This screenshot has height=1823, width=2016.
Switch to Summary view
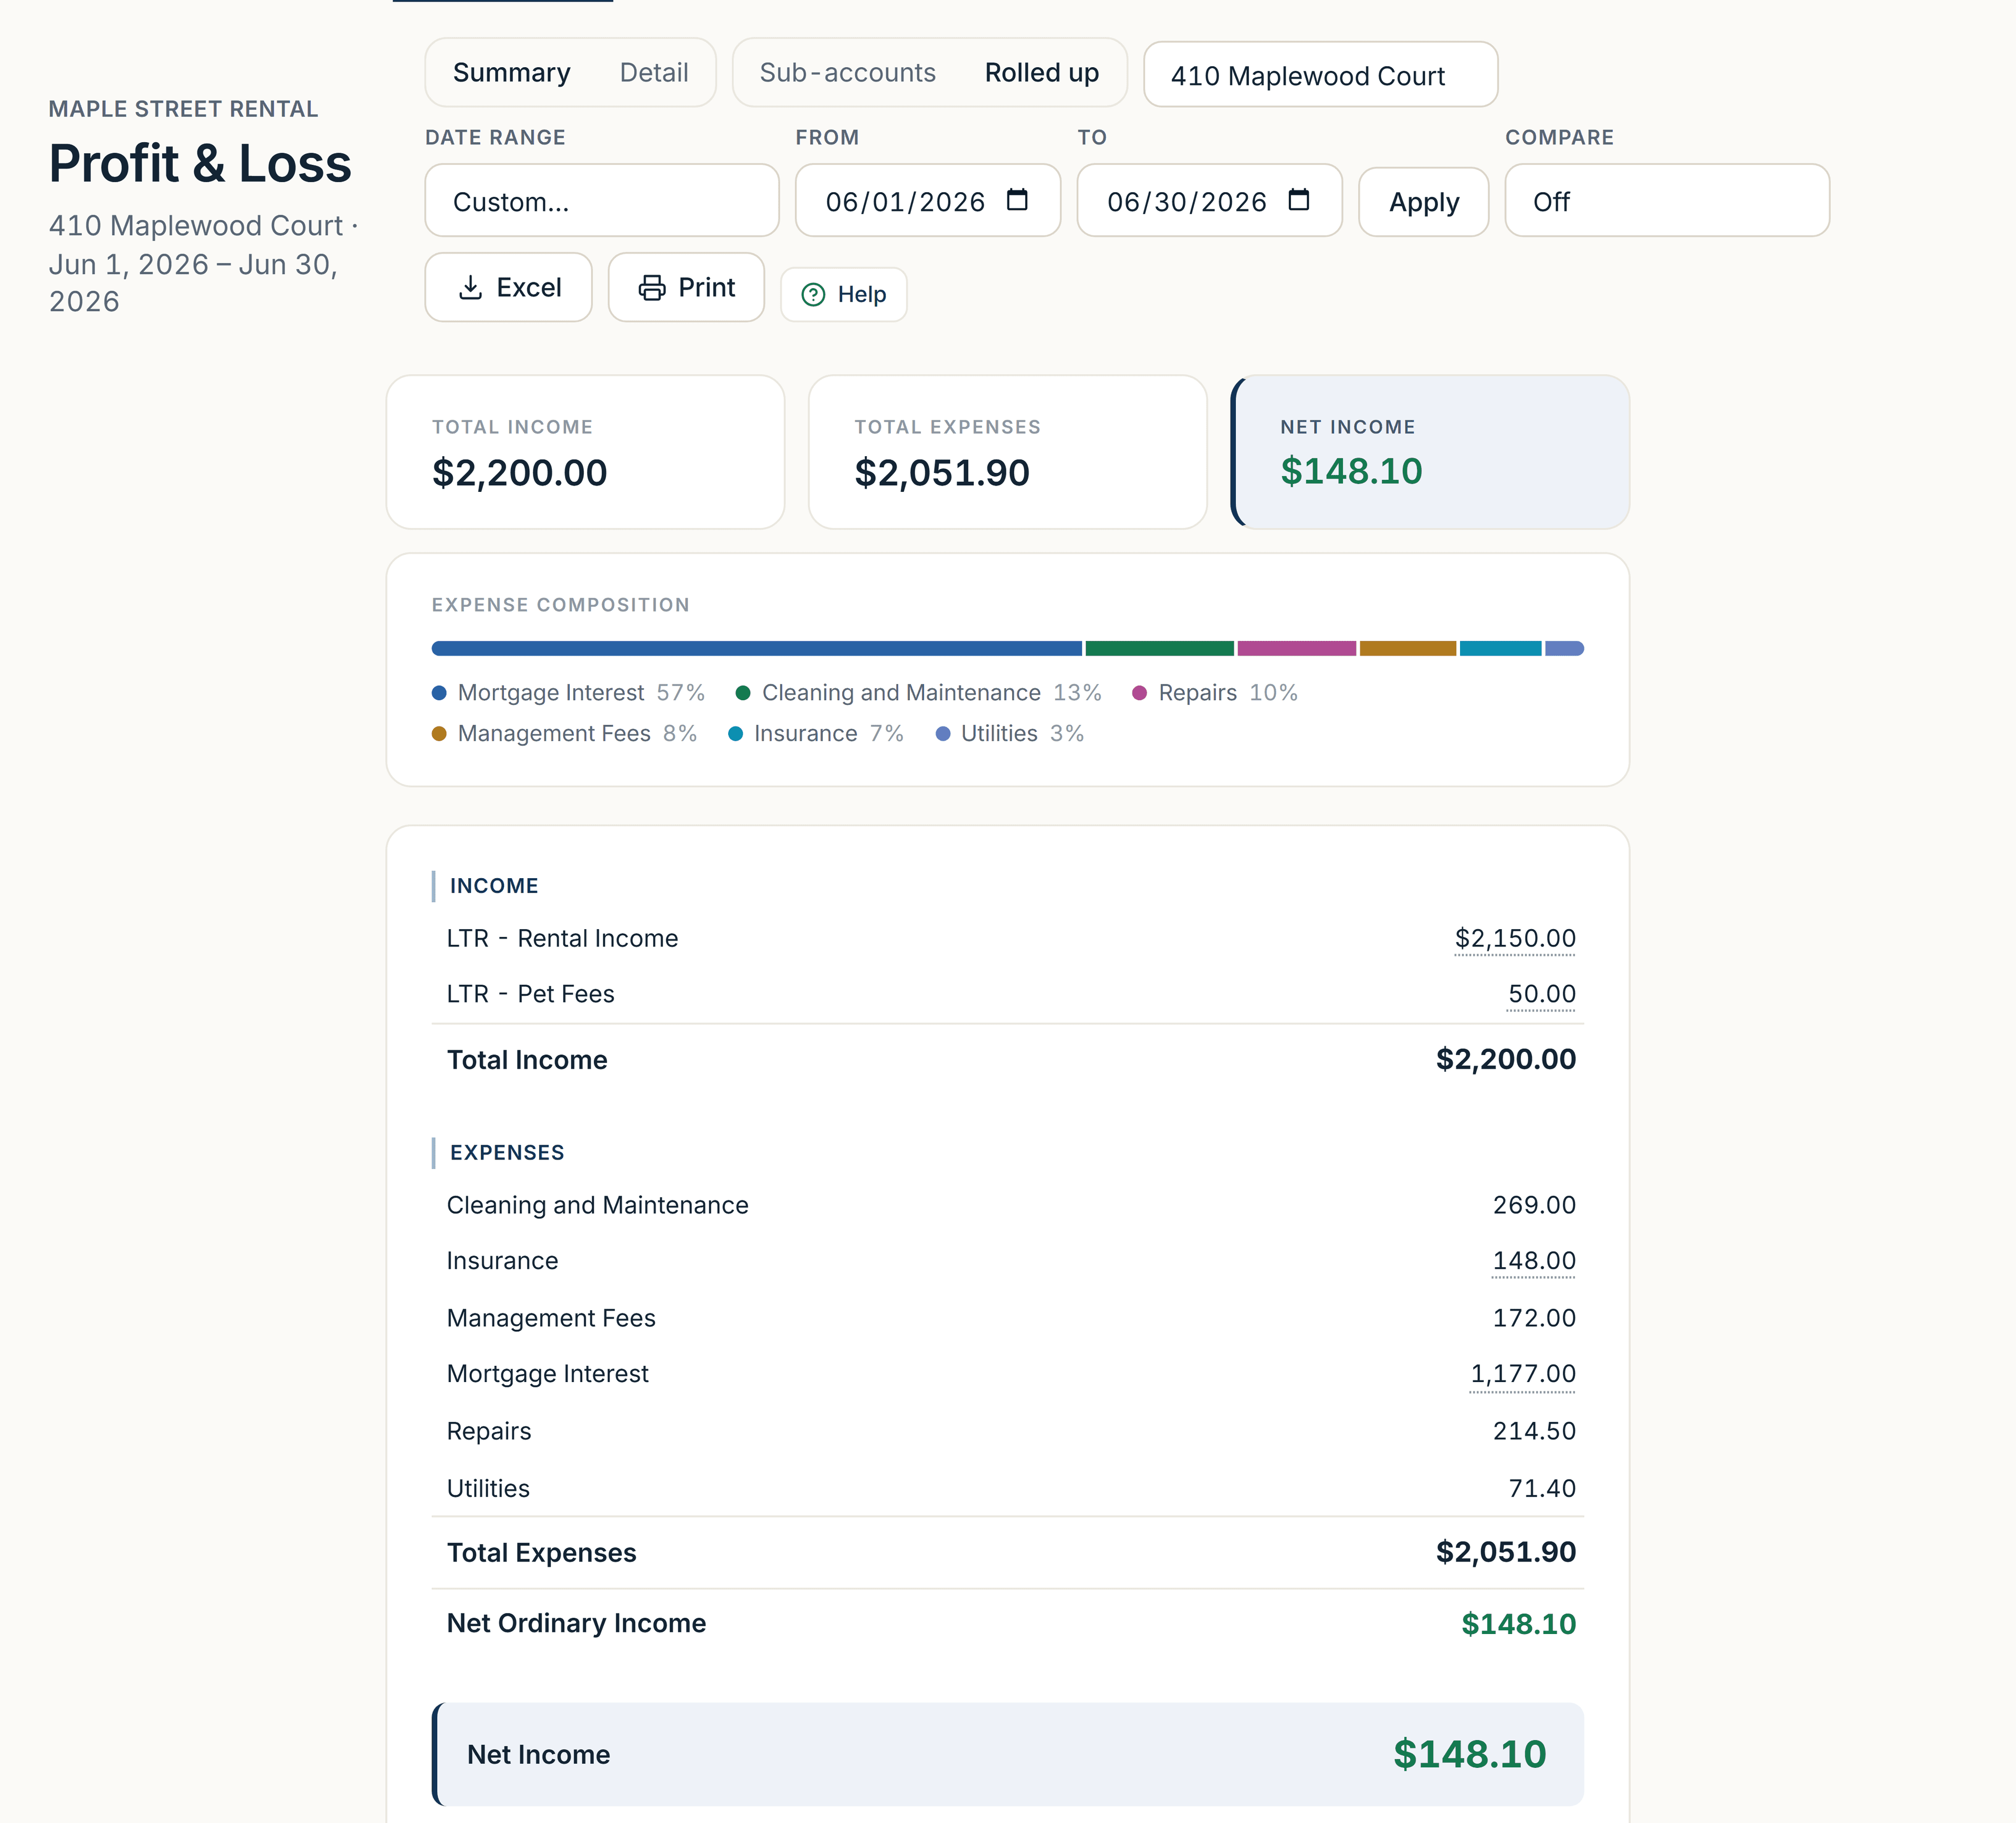click(x=512, y=72)
